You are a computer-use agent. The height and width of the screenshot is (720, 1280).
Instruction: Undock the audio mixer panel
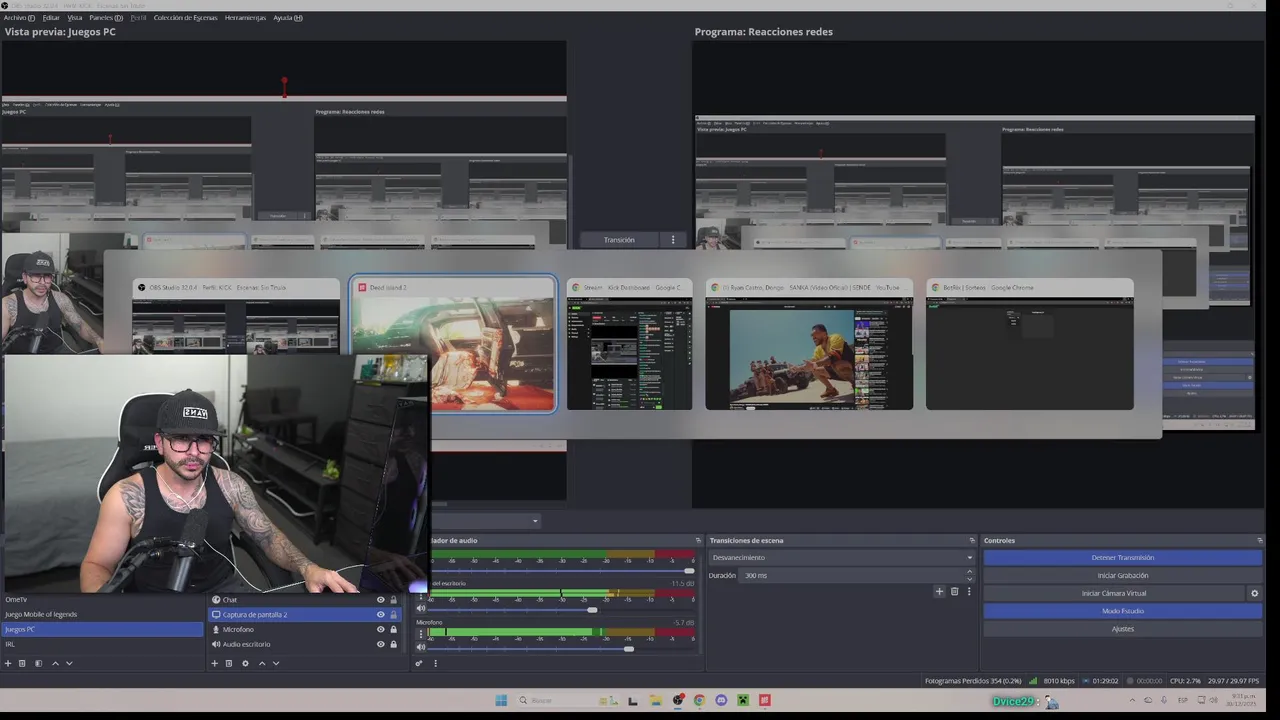tap(698, 540)
